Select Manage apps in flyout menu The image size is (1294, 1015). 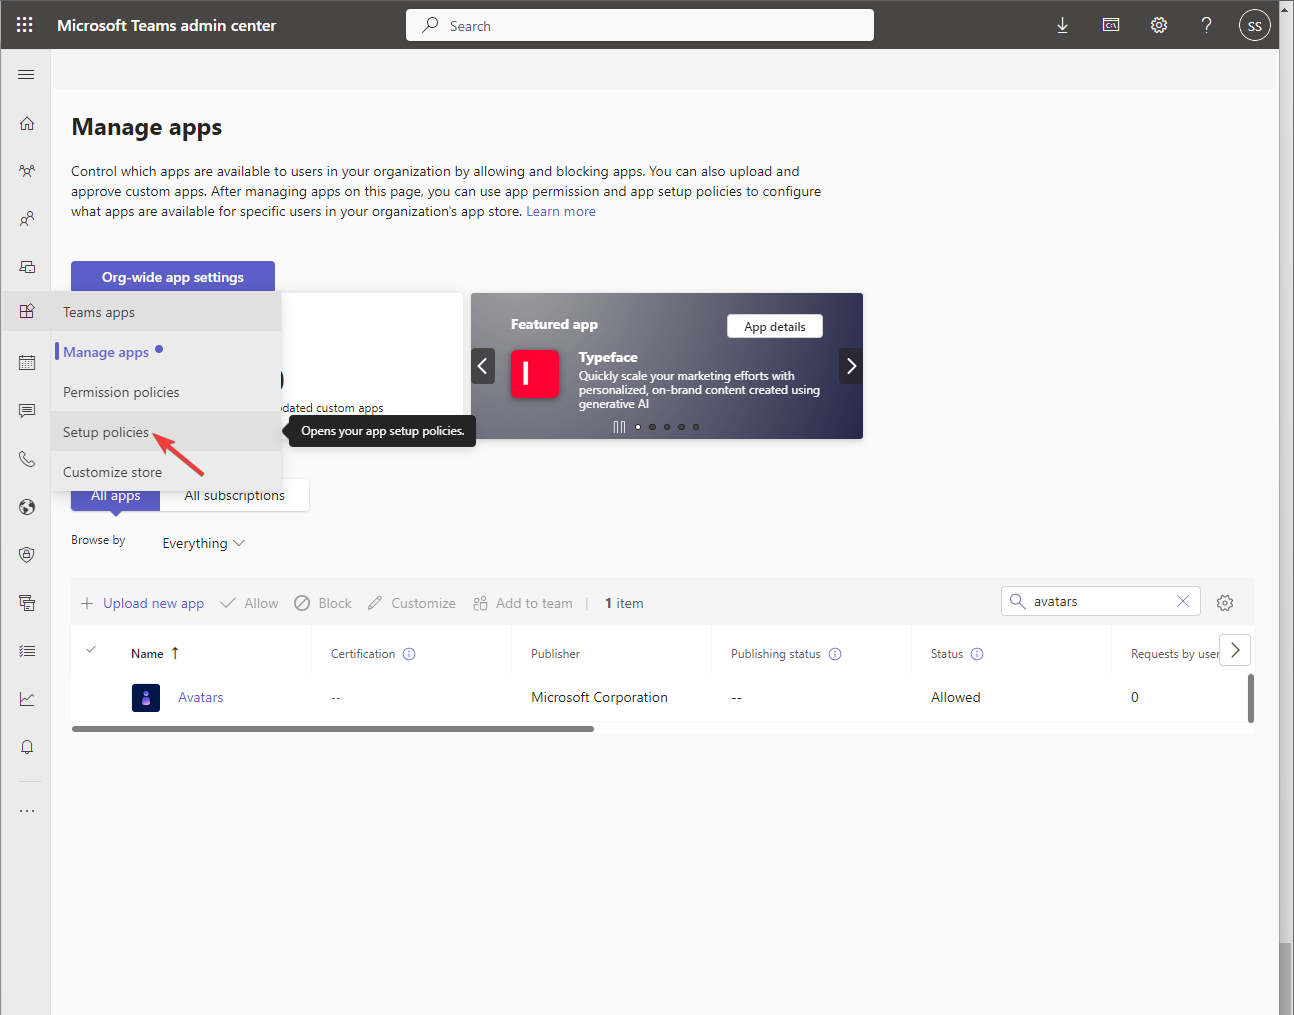106,352
